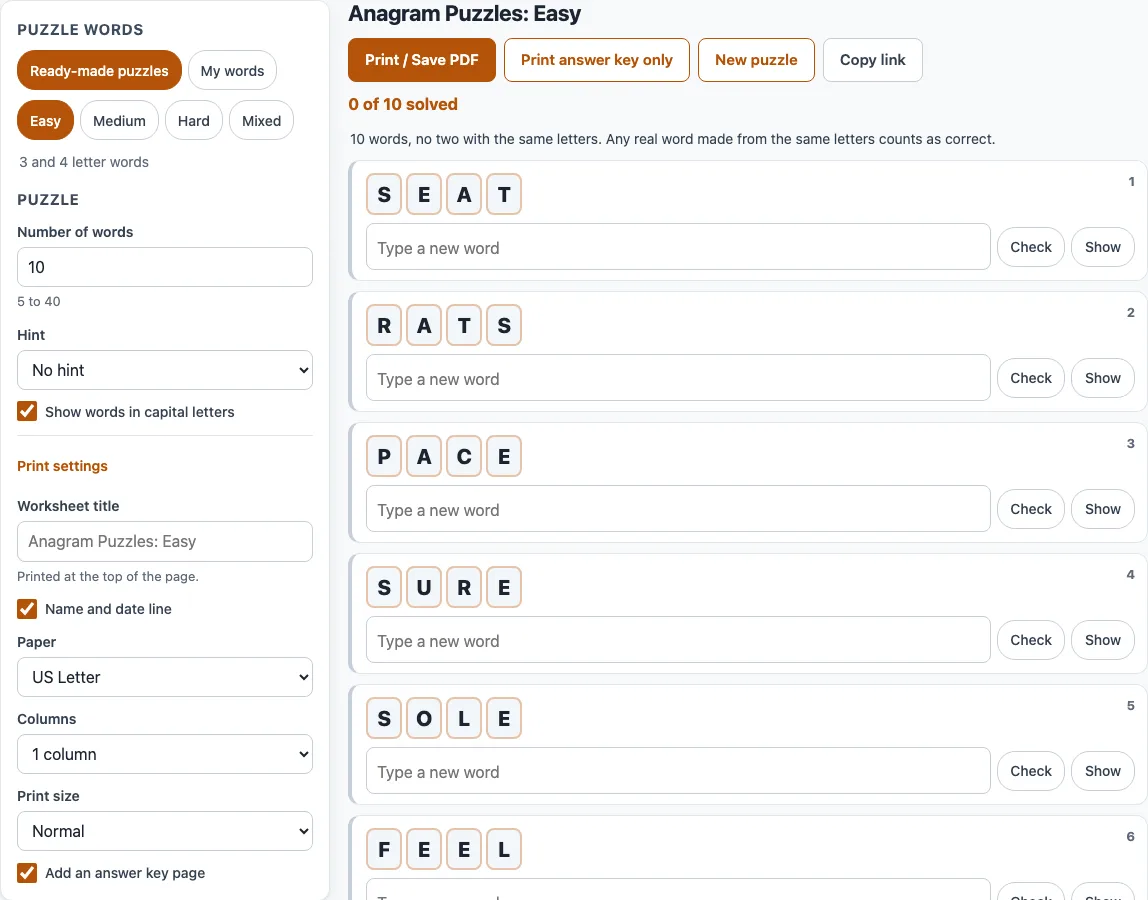Click the answer field under PACE
Viewport: 1148px width, 900px height.
678,509
